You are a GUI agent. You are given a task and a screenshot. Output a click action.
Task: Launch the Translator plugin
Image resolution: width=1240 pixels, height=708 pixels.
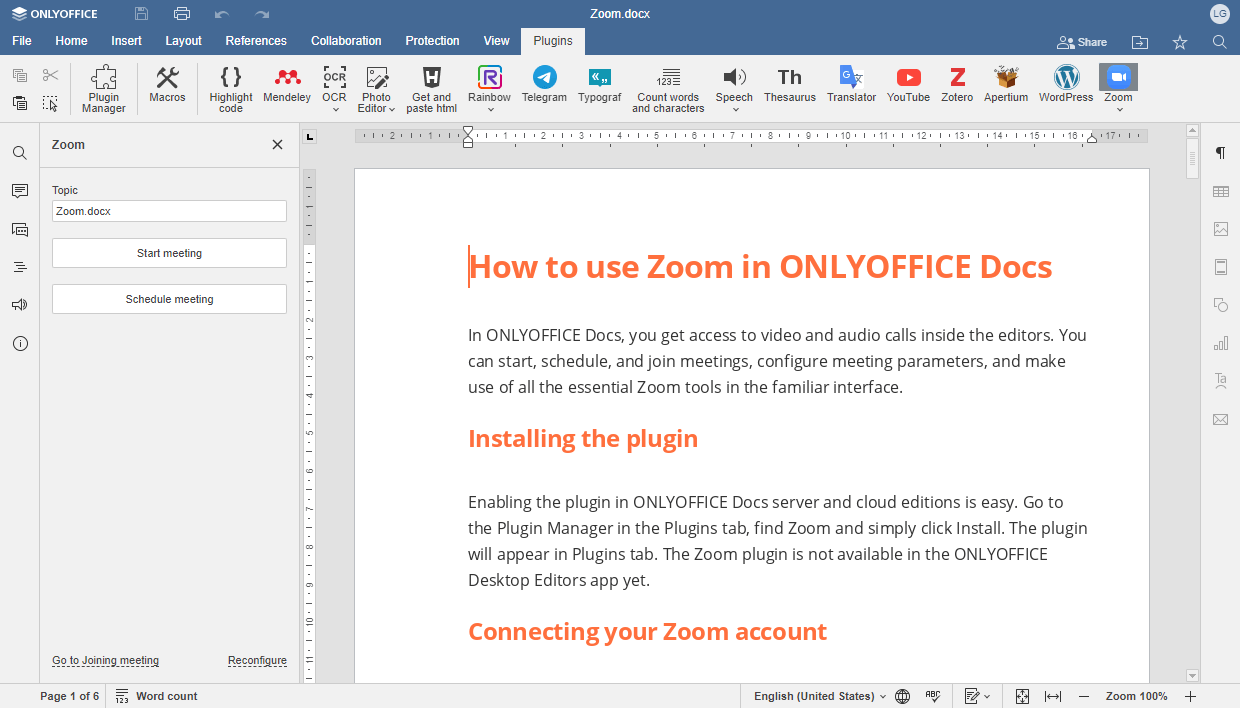[x=851, y=84]
